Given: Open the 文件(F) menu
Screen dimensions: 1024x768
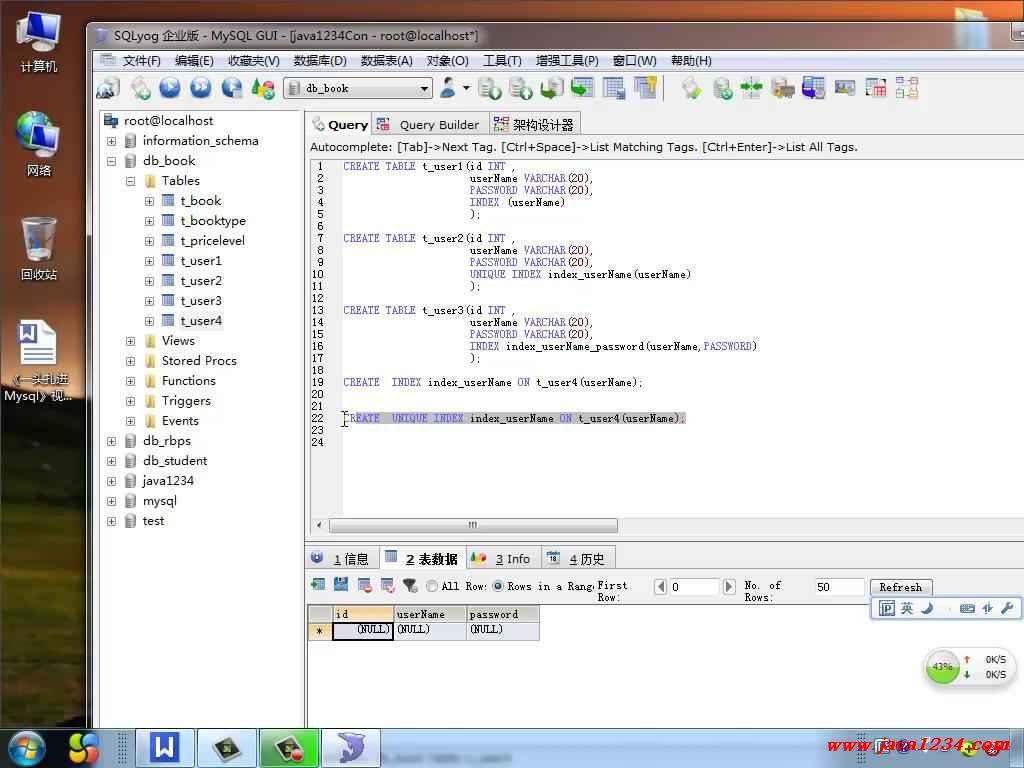Looking at the screenshot, I should tap(141, 61).
